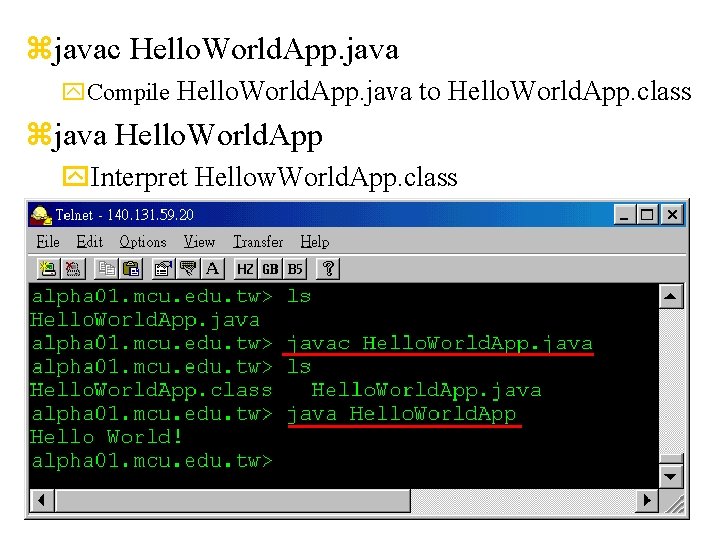
Task: Click the horizontal scrollbar right arrow
Action: pos(647,501)
